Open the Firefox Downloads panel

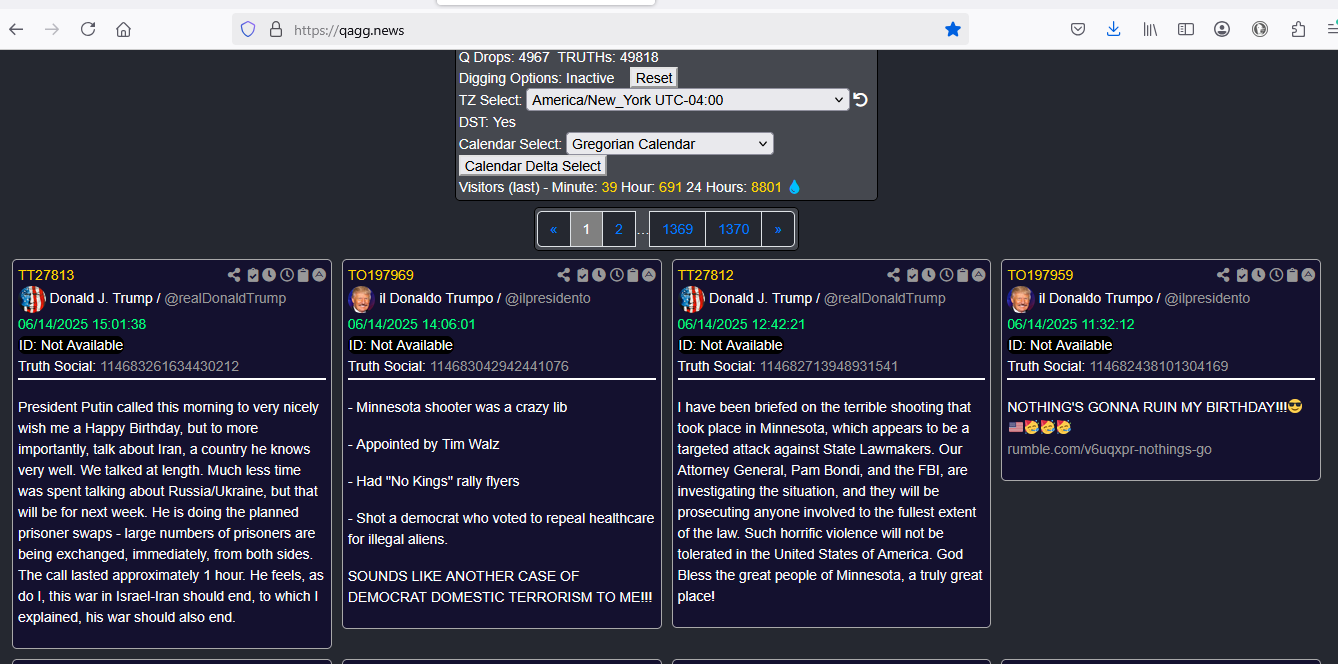click(1113, 30)
